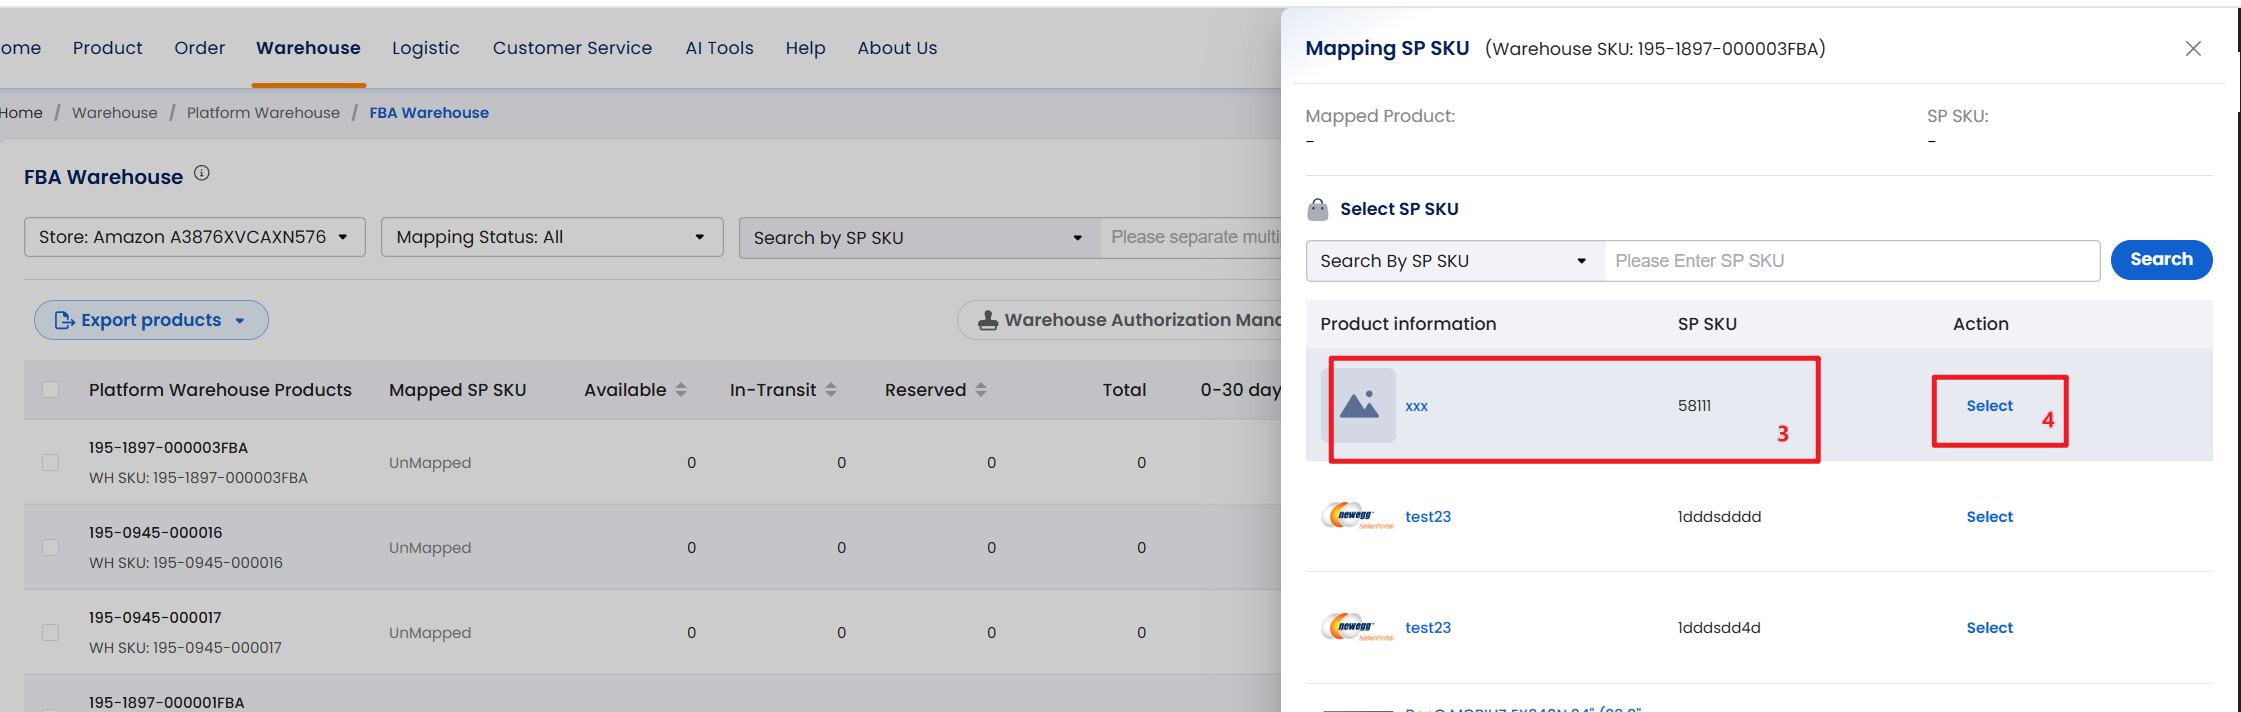Open the Search By SP SKU dropdown in panel

(1455, 261)
